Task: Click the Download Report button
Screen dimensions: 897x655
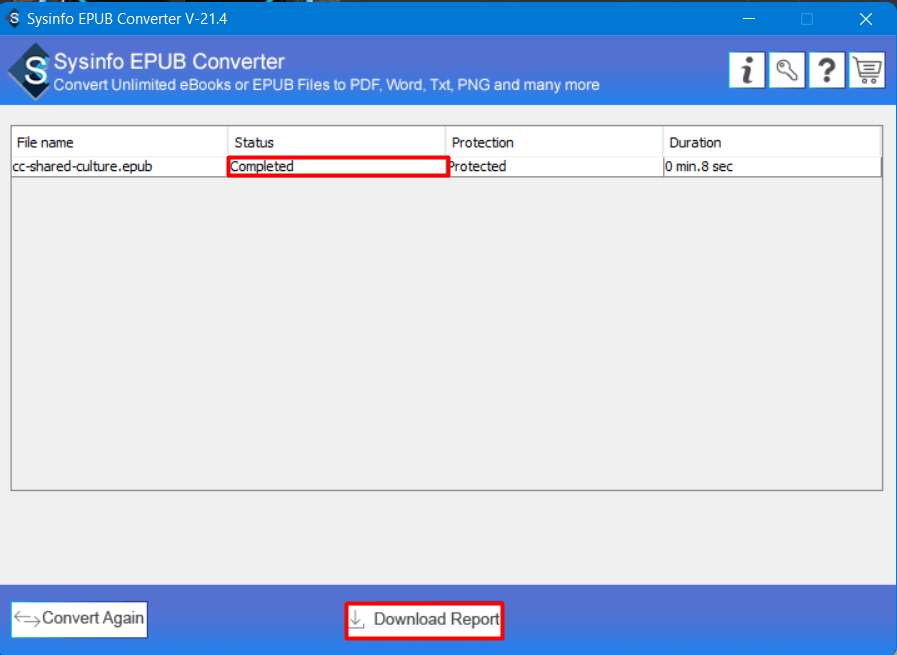Action: pos(423,620)
